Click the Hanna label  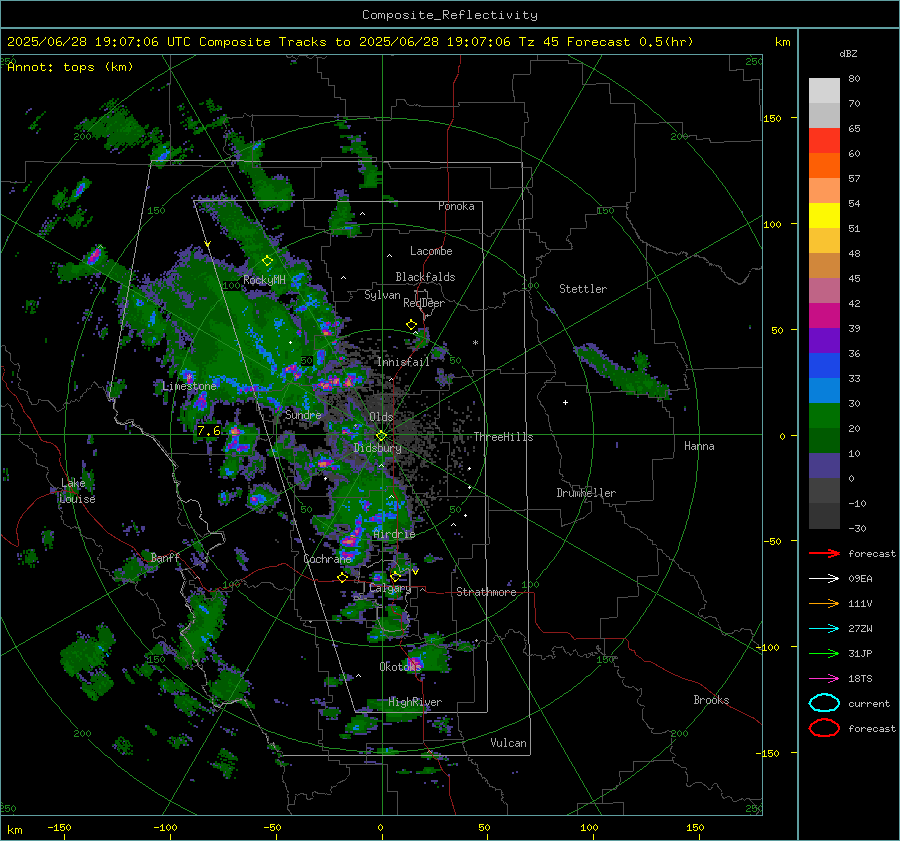click(x=699, y=446)
